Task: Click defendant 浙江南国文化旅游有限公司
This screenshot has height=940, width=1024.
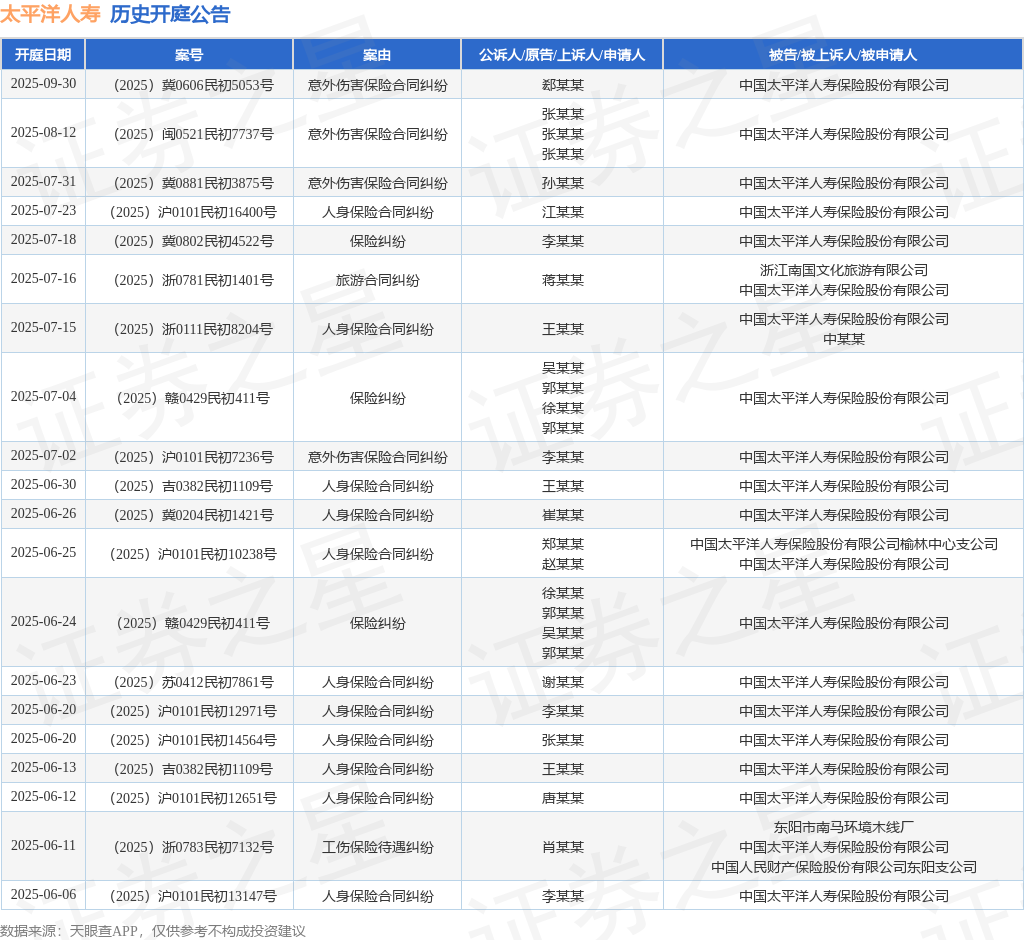Action: 844,270
